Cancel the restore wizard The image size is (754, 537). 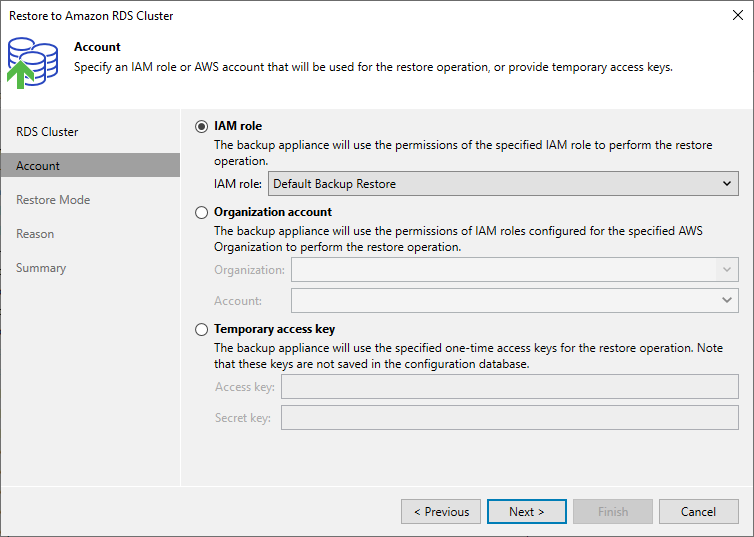(x=699, y=512)
